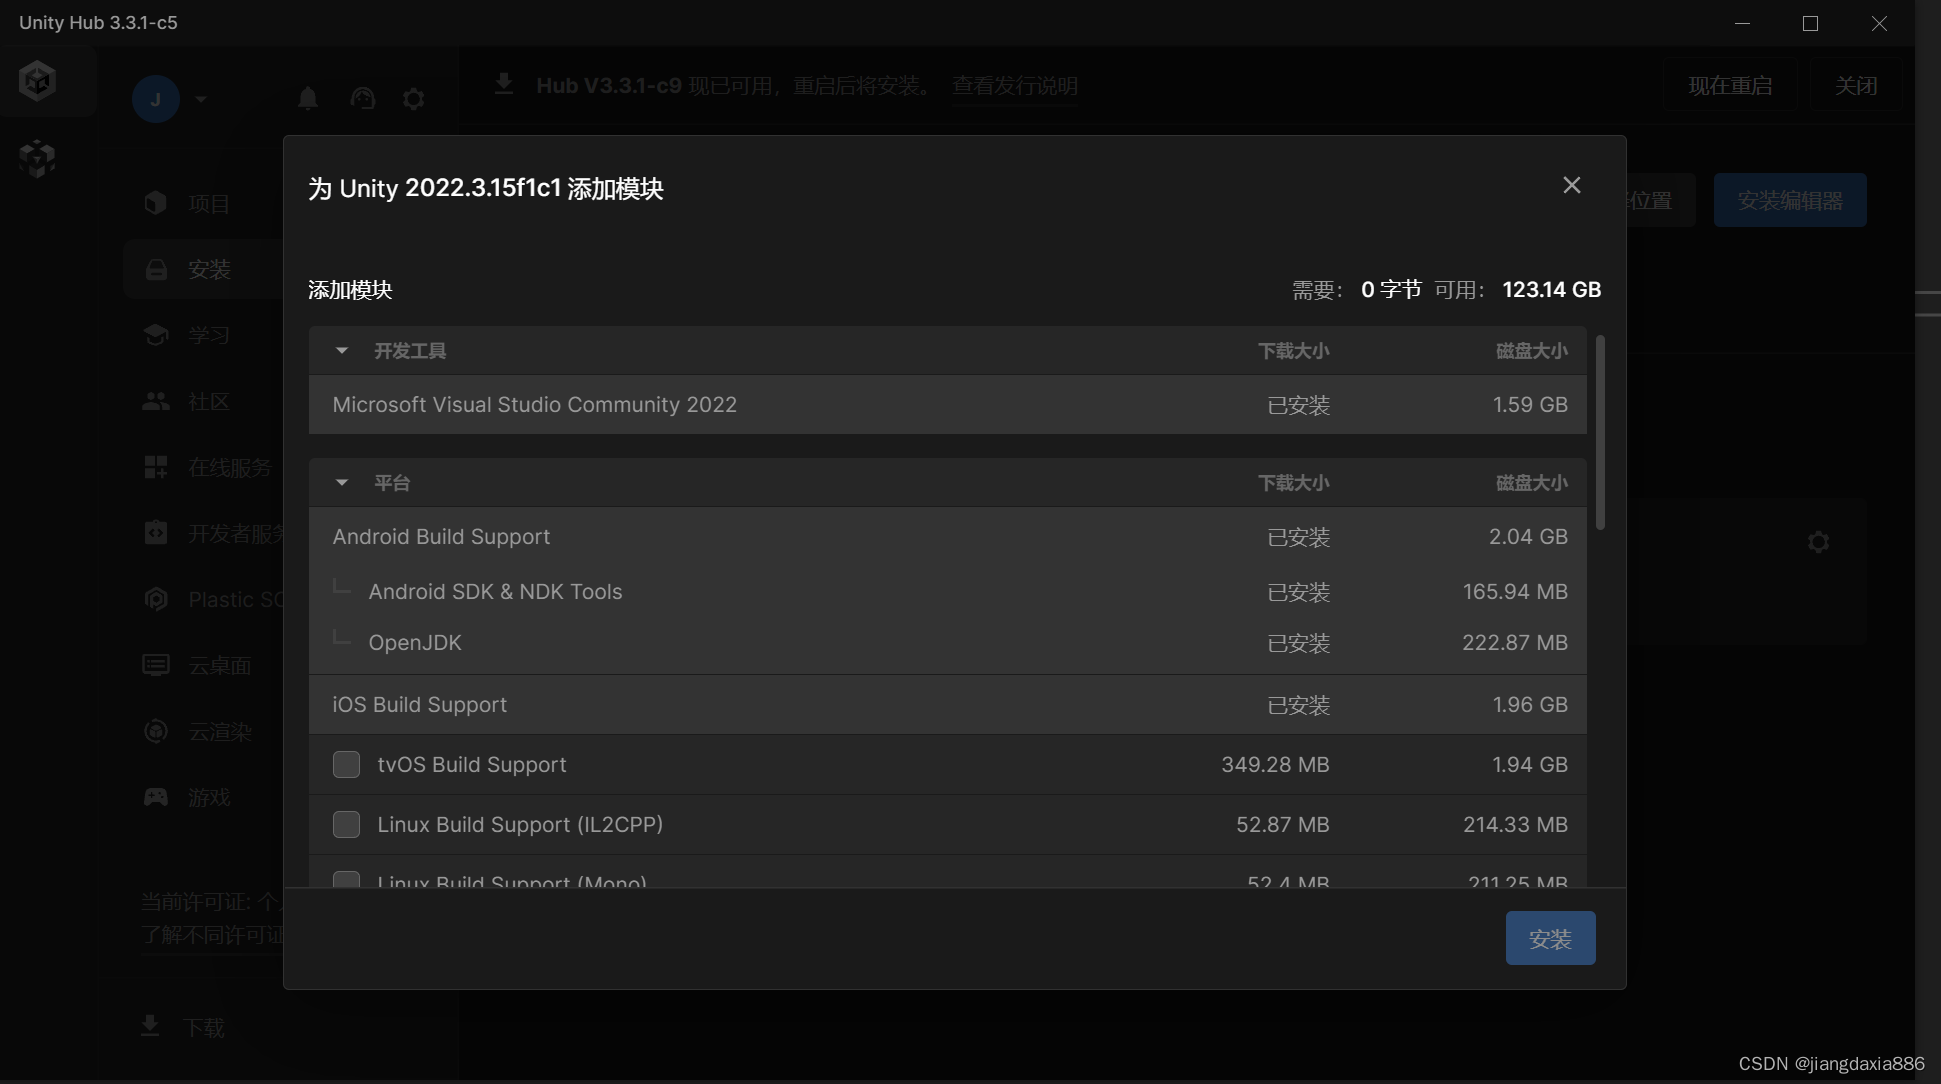This screenshot has height=1084, width=1941.
Task: Open the 查看发行说明 link
Action: point(1014,86)
